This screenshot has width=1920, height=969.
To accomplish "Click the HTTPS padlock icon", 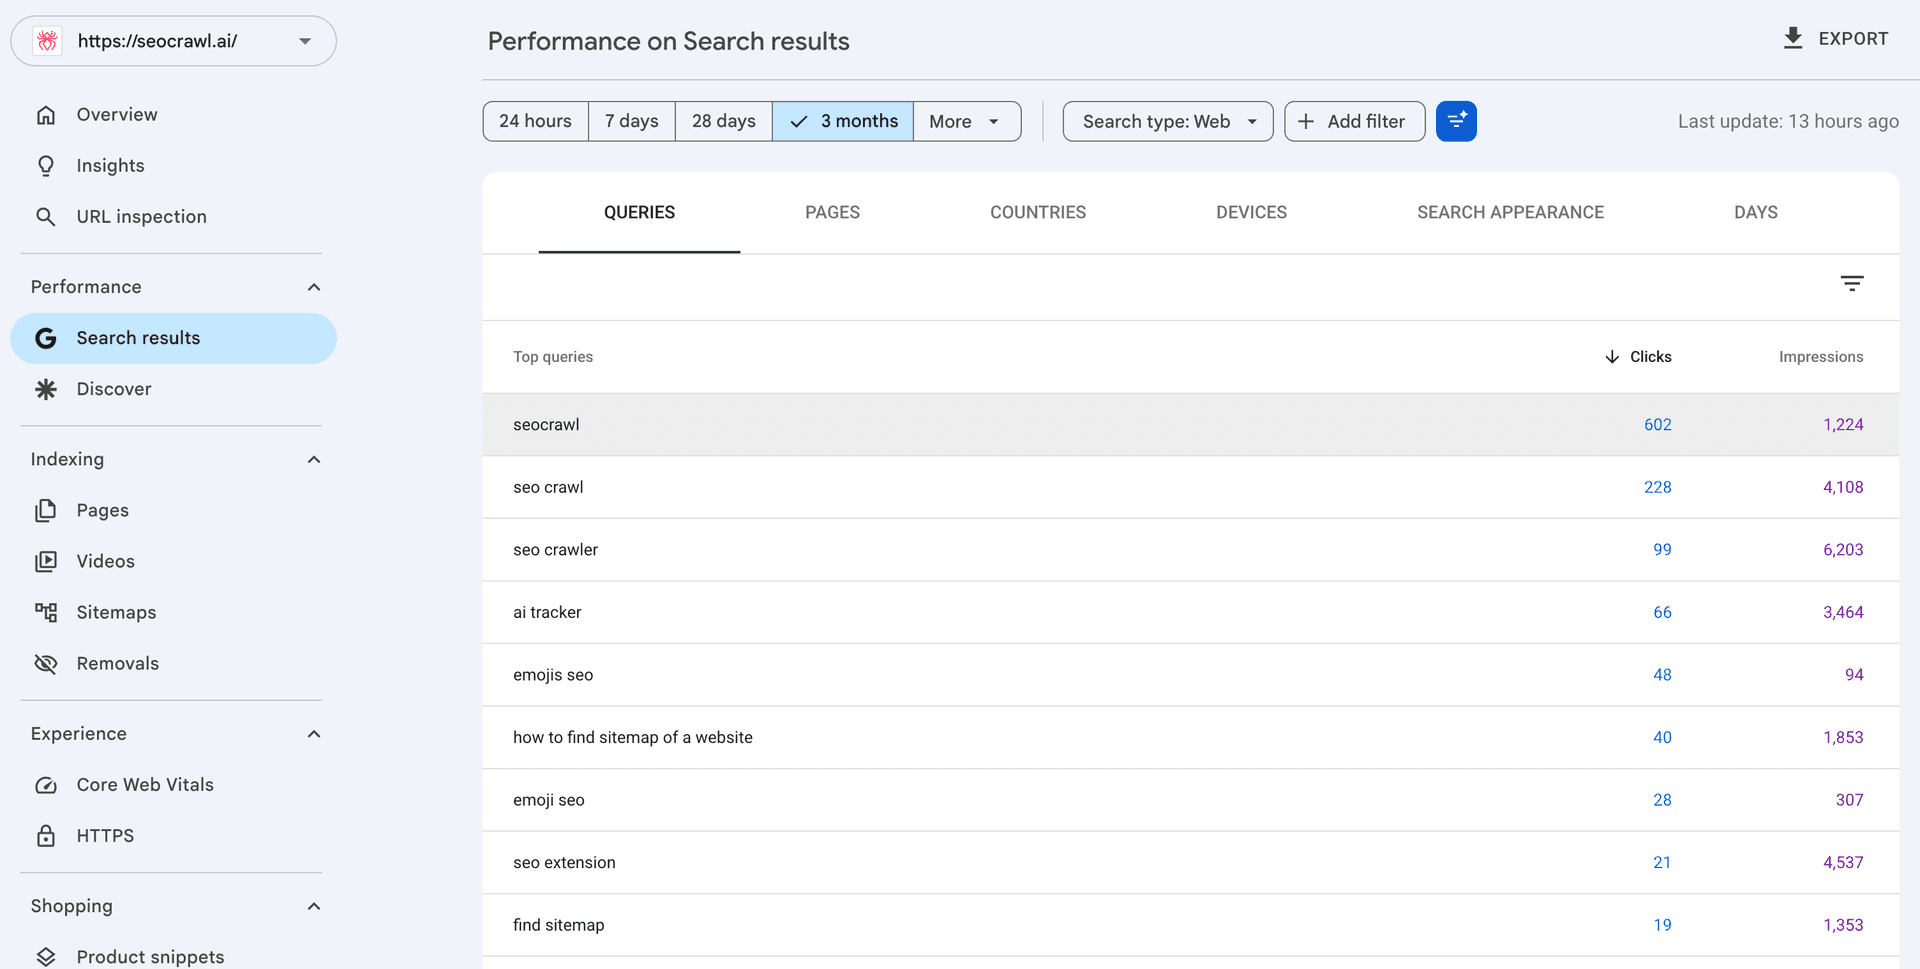I will (46, 836).
